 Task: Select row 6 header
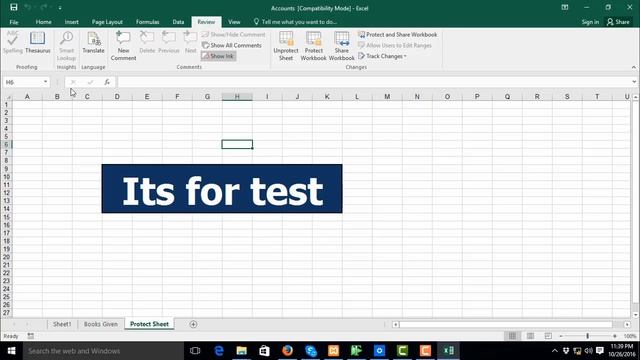(x=6, y=144)
